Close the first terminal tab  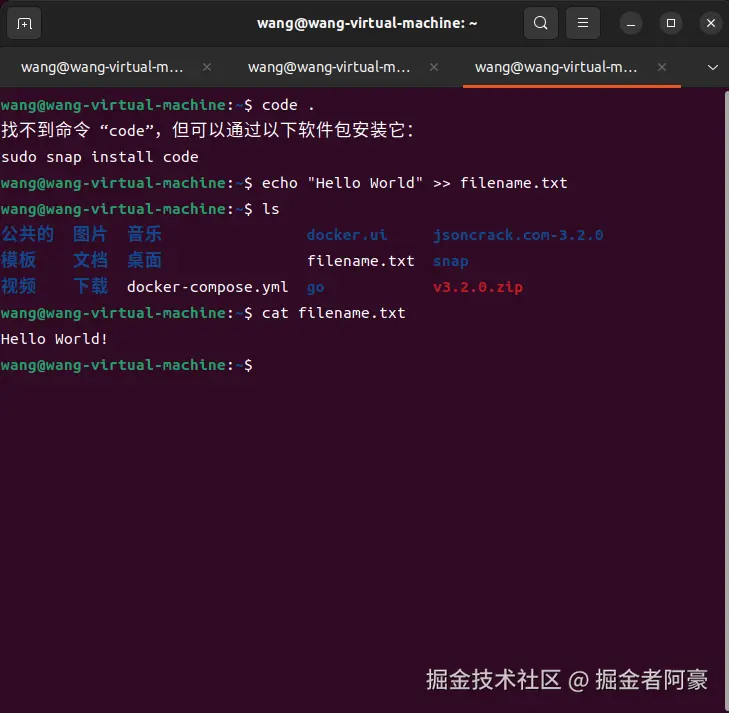tap(207, 67)
